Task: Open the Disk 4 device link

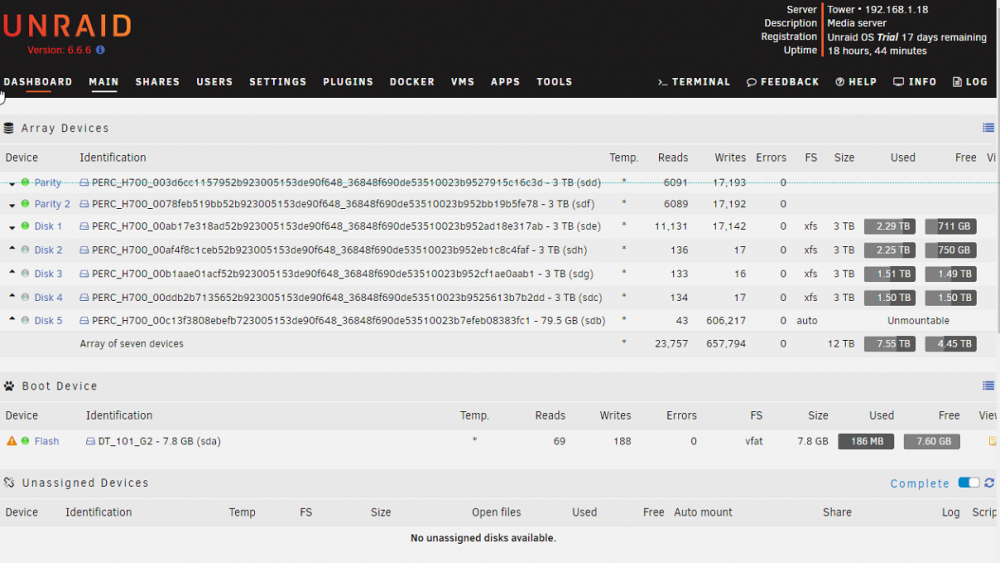Action: (x=48, y=297)
